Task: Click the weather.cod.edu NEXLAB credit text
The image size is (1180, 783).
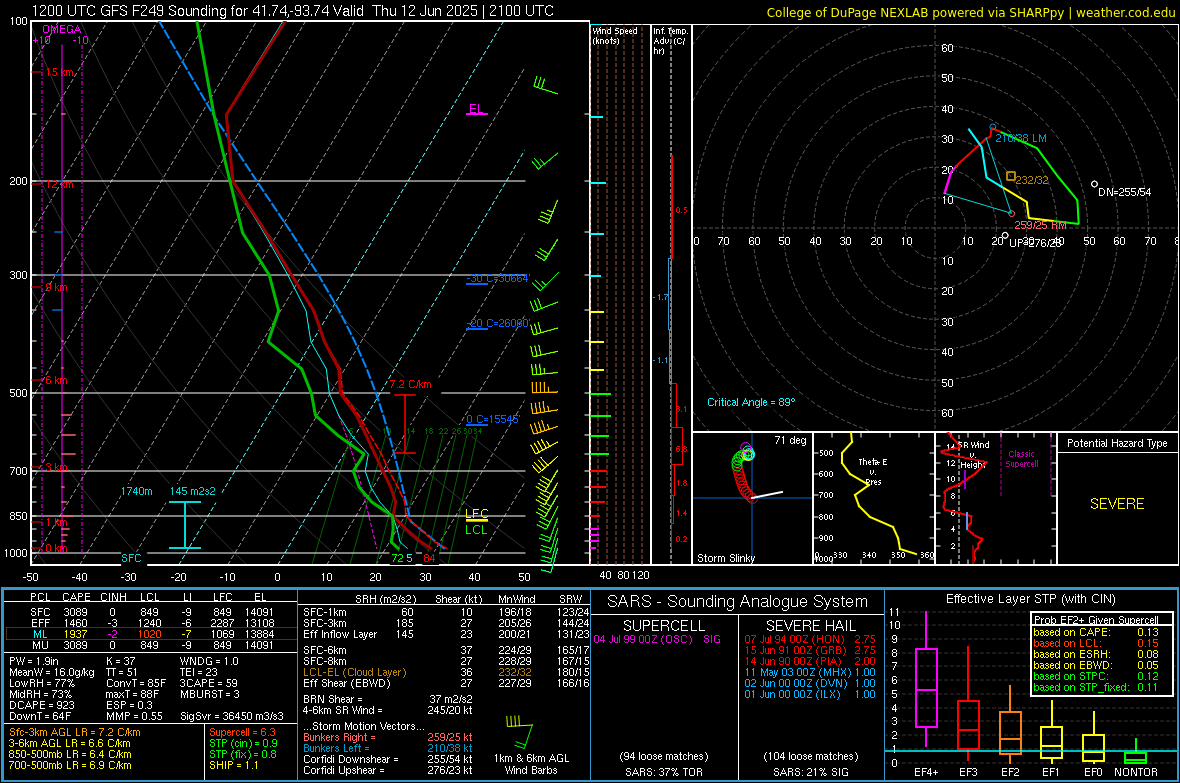Action: (x=970, y=12)
